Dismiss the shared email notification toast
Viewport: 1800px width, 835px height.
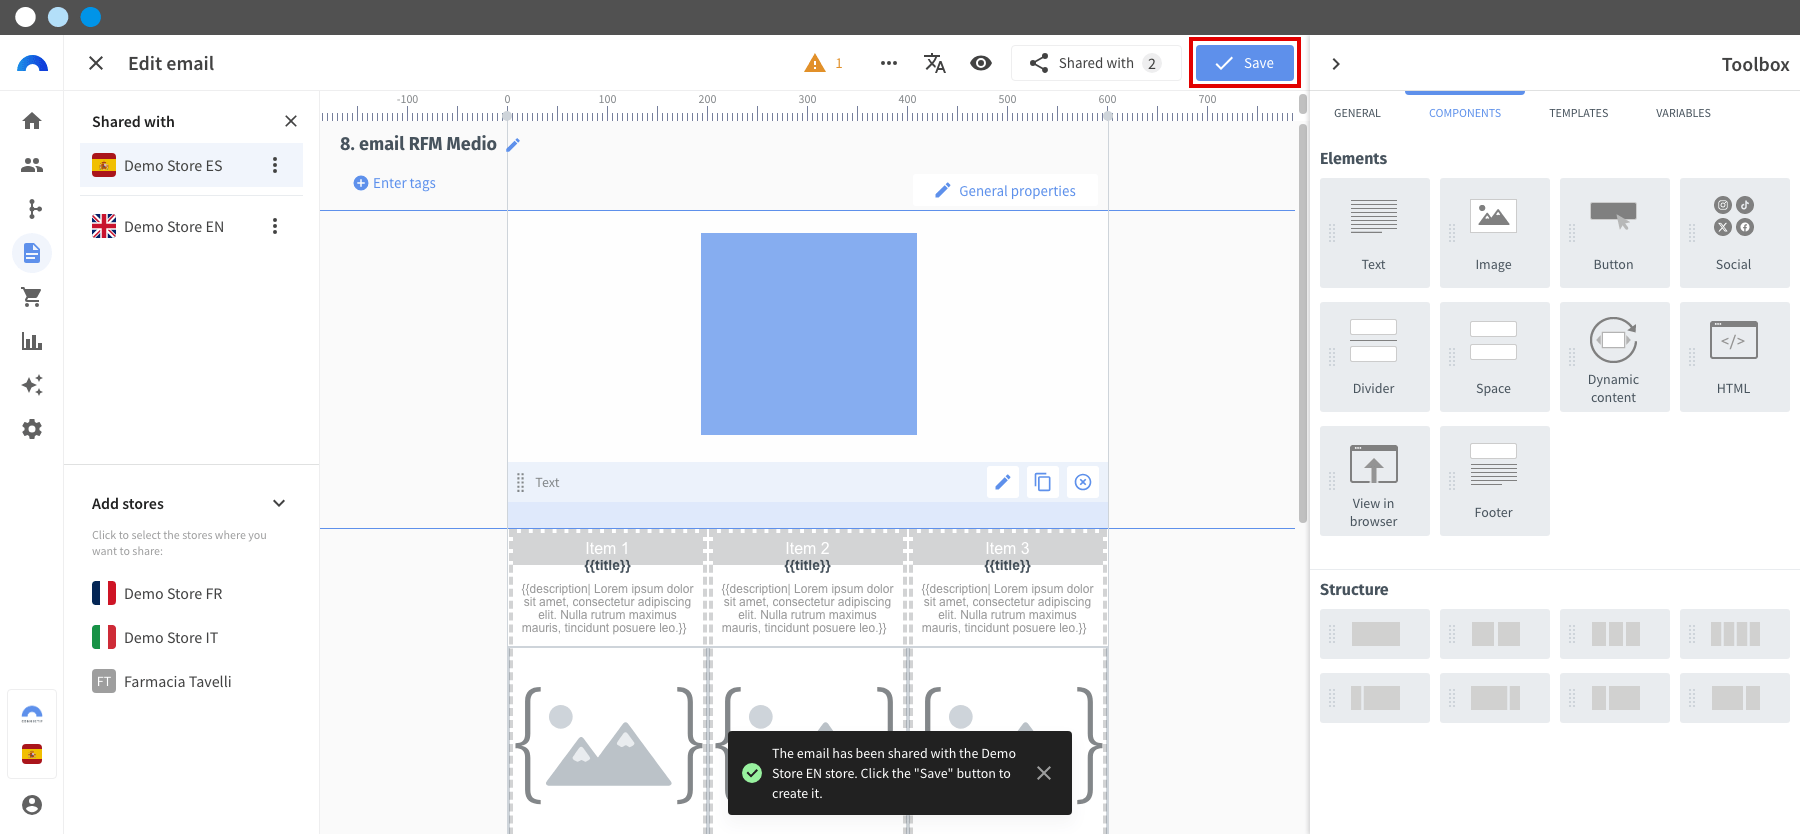pos(1043,773)
